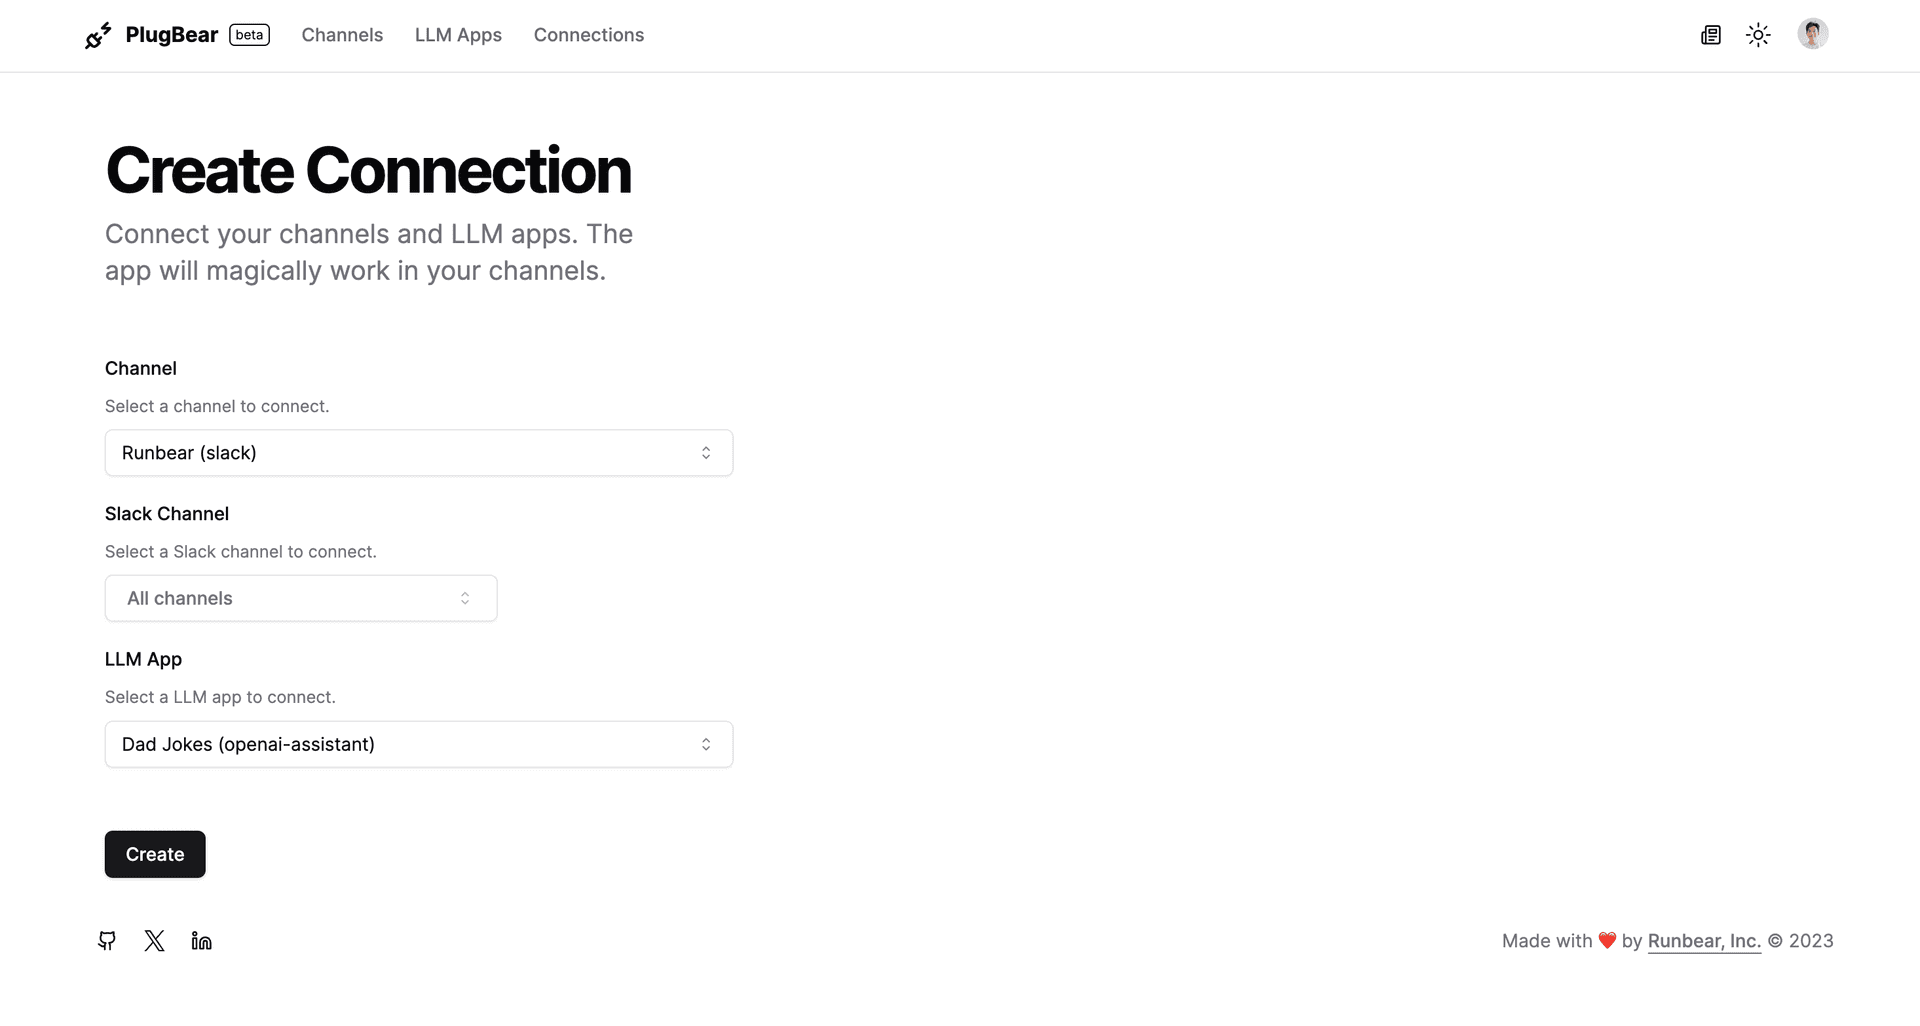Expand the Runbear (slack) channel dropdown
1920x1026 pixels.
click(419, 453)
